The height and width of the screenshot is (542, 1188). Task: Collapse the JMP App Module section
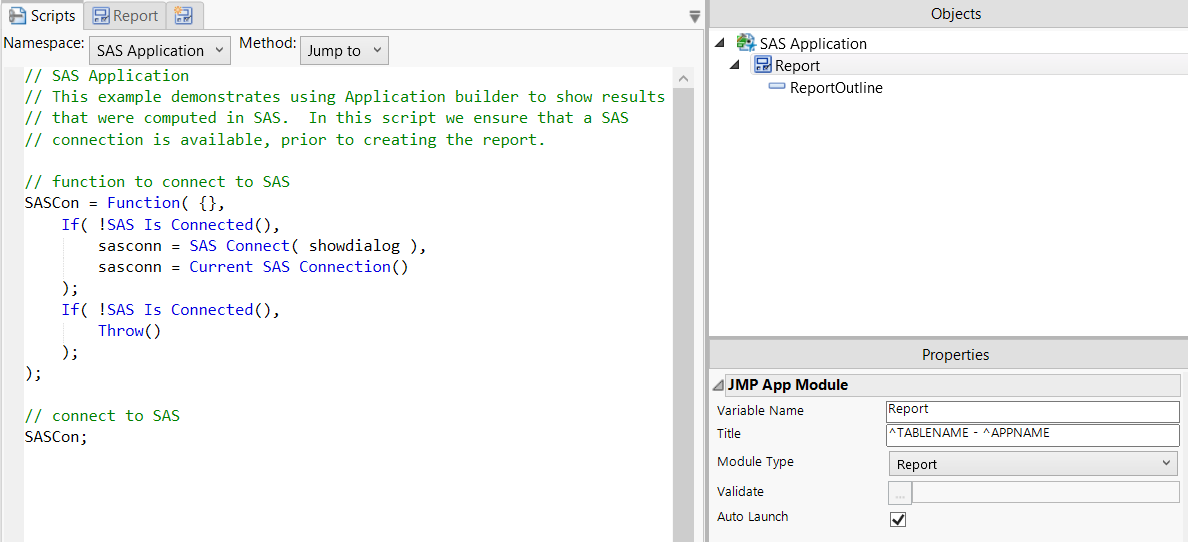[718, 386]
